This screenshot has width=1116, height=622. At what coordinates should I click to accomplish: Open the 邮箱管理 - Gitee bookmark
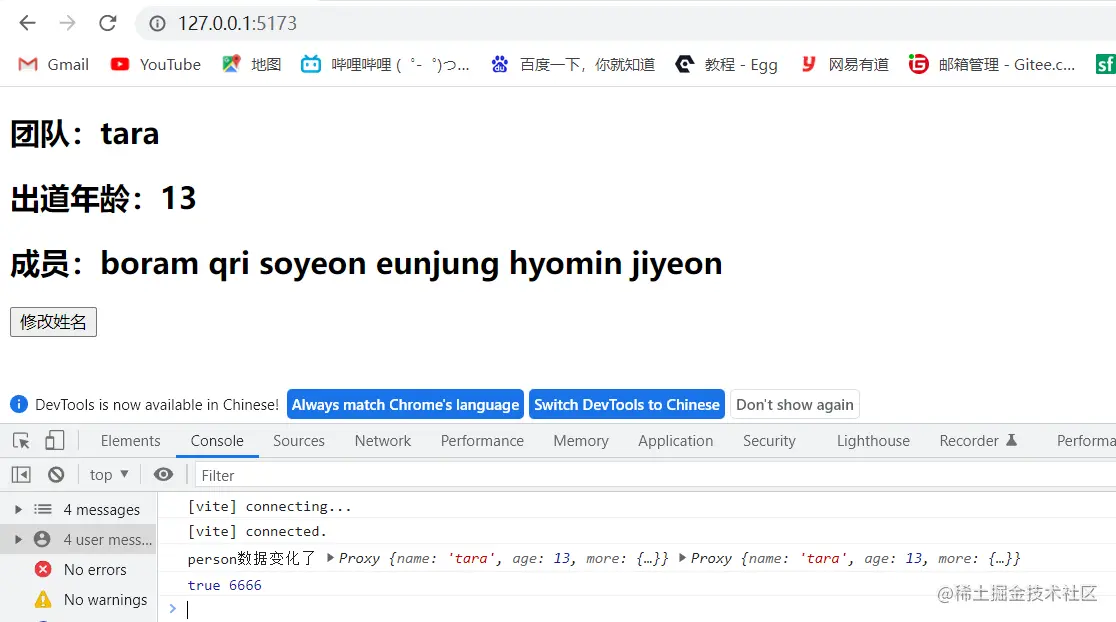click(x=992, y=65)
